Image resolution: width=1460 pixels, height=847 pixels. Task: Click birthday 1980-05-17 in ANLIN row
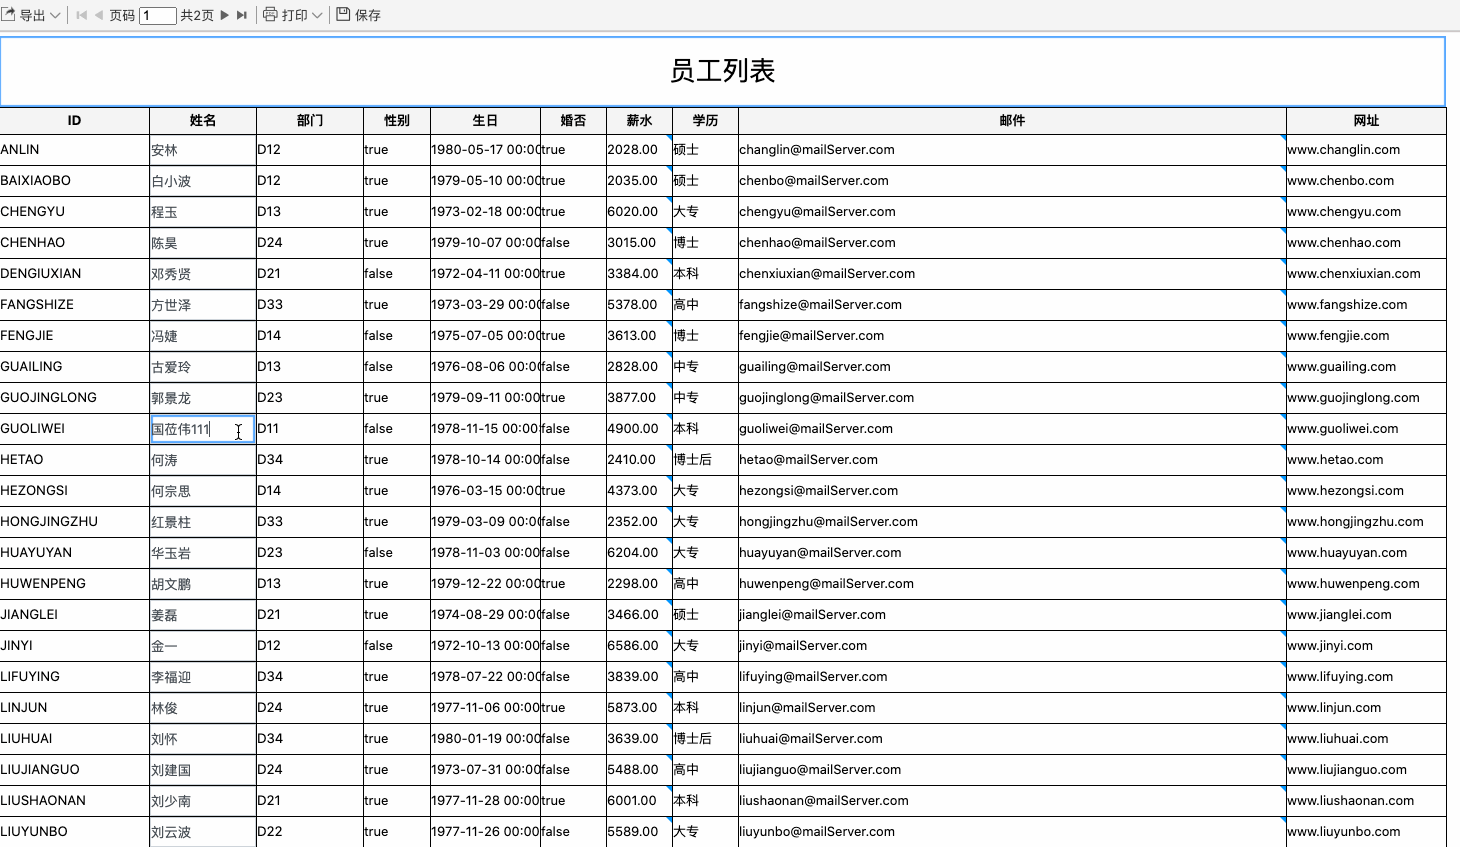coord(485,149)
